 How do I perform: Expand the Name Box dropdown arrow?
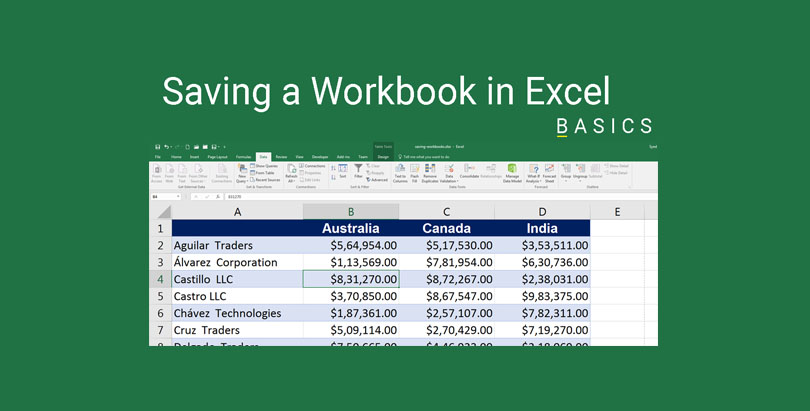click(x=178, y=197)
